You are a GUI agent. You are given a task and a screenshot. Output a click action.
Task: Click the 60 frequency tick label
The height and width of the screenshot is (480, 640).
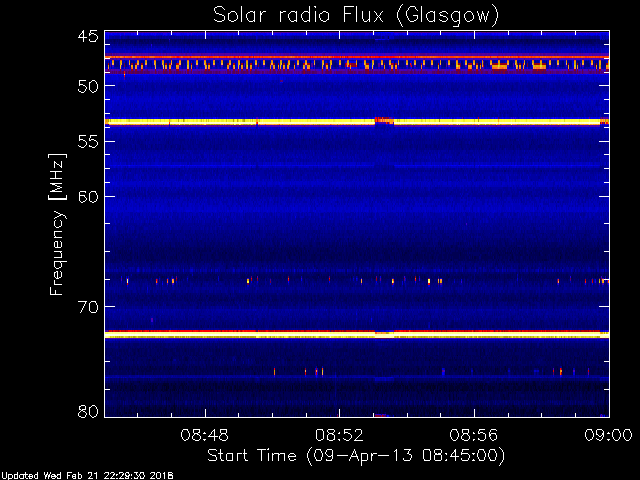(x=88, y=197)
